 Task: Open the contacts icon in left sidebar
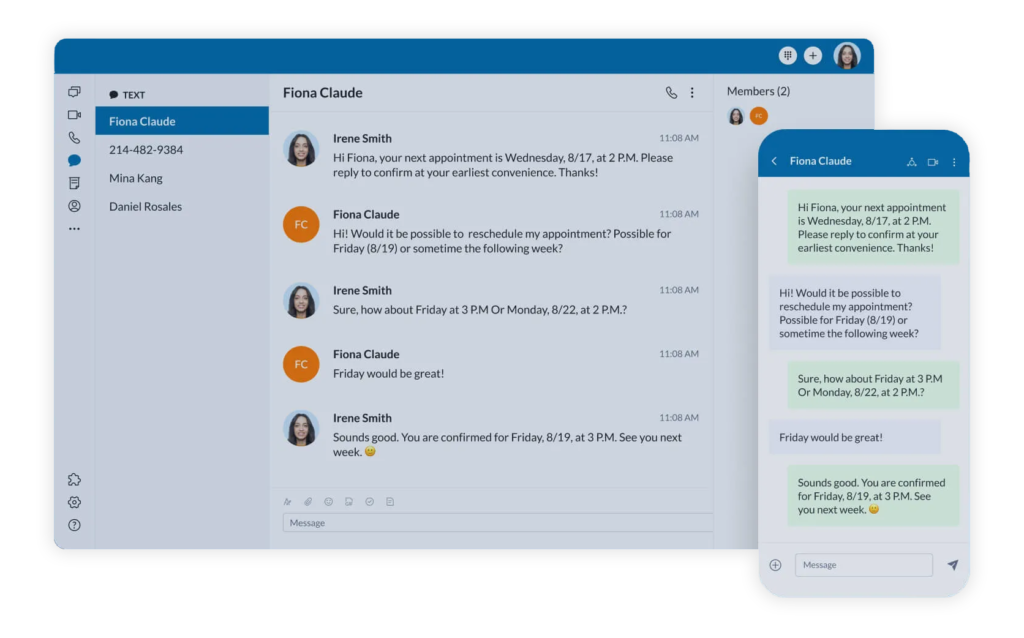[74, 206]
